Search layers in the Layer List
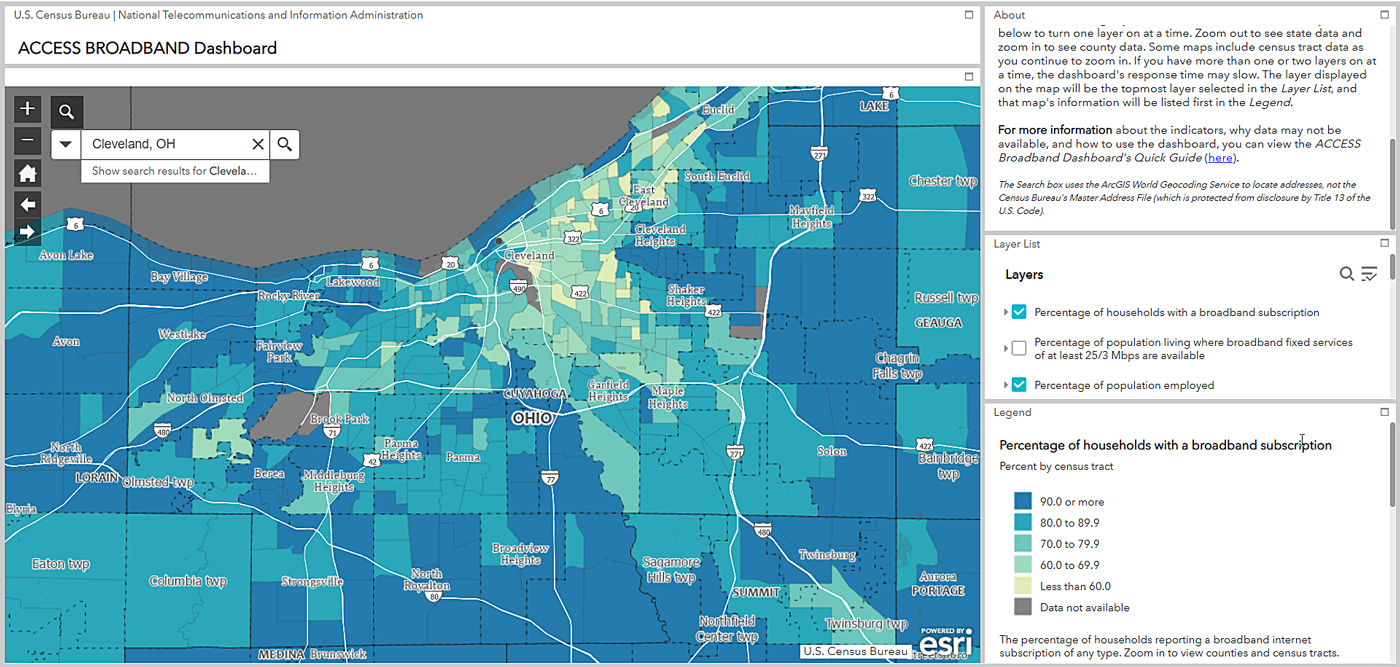 click(x=1347, y=274)
